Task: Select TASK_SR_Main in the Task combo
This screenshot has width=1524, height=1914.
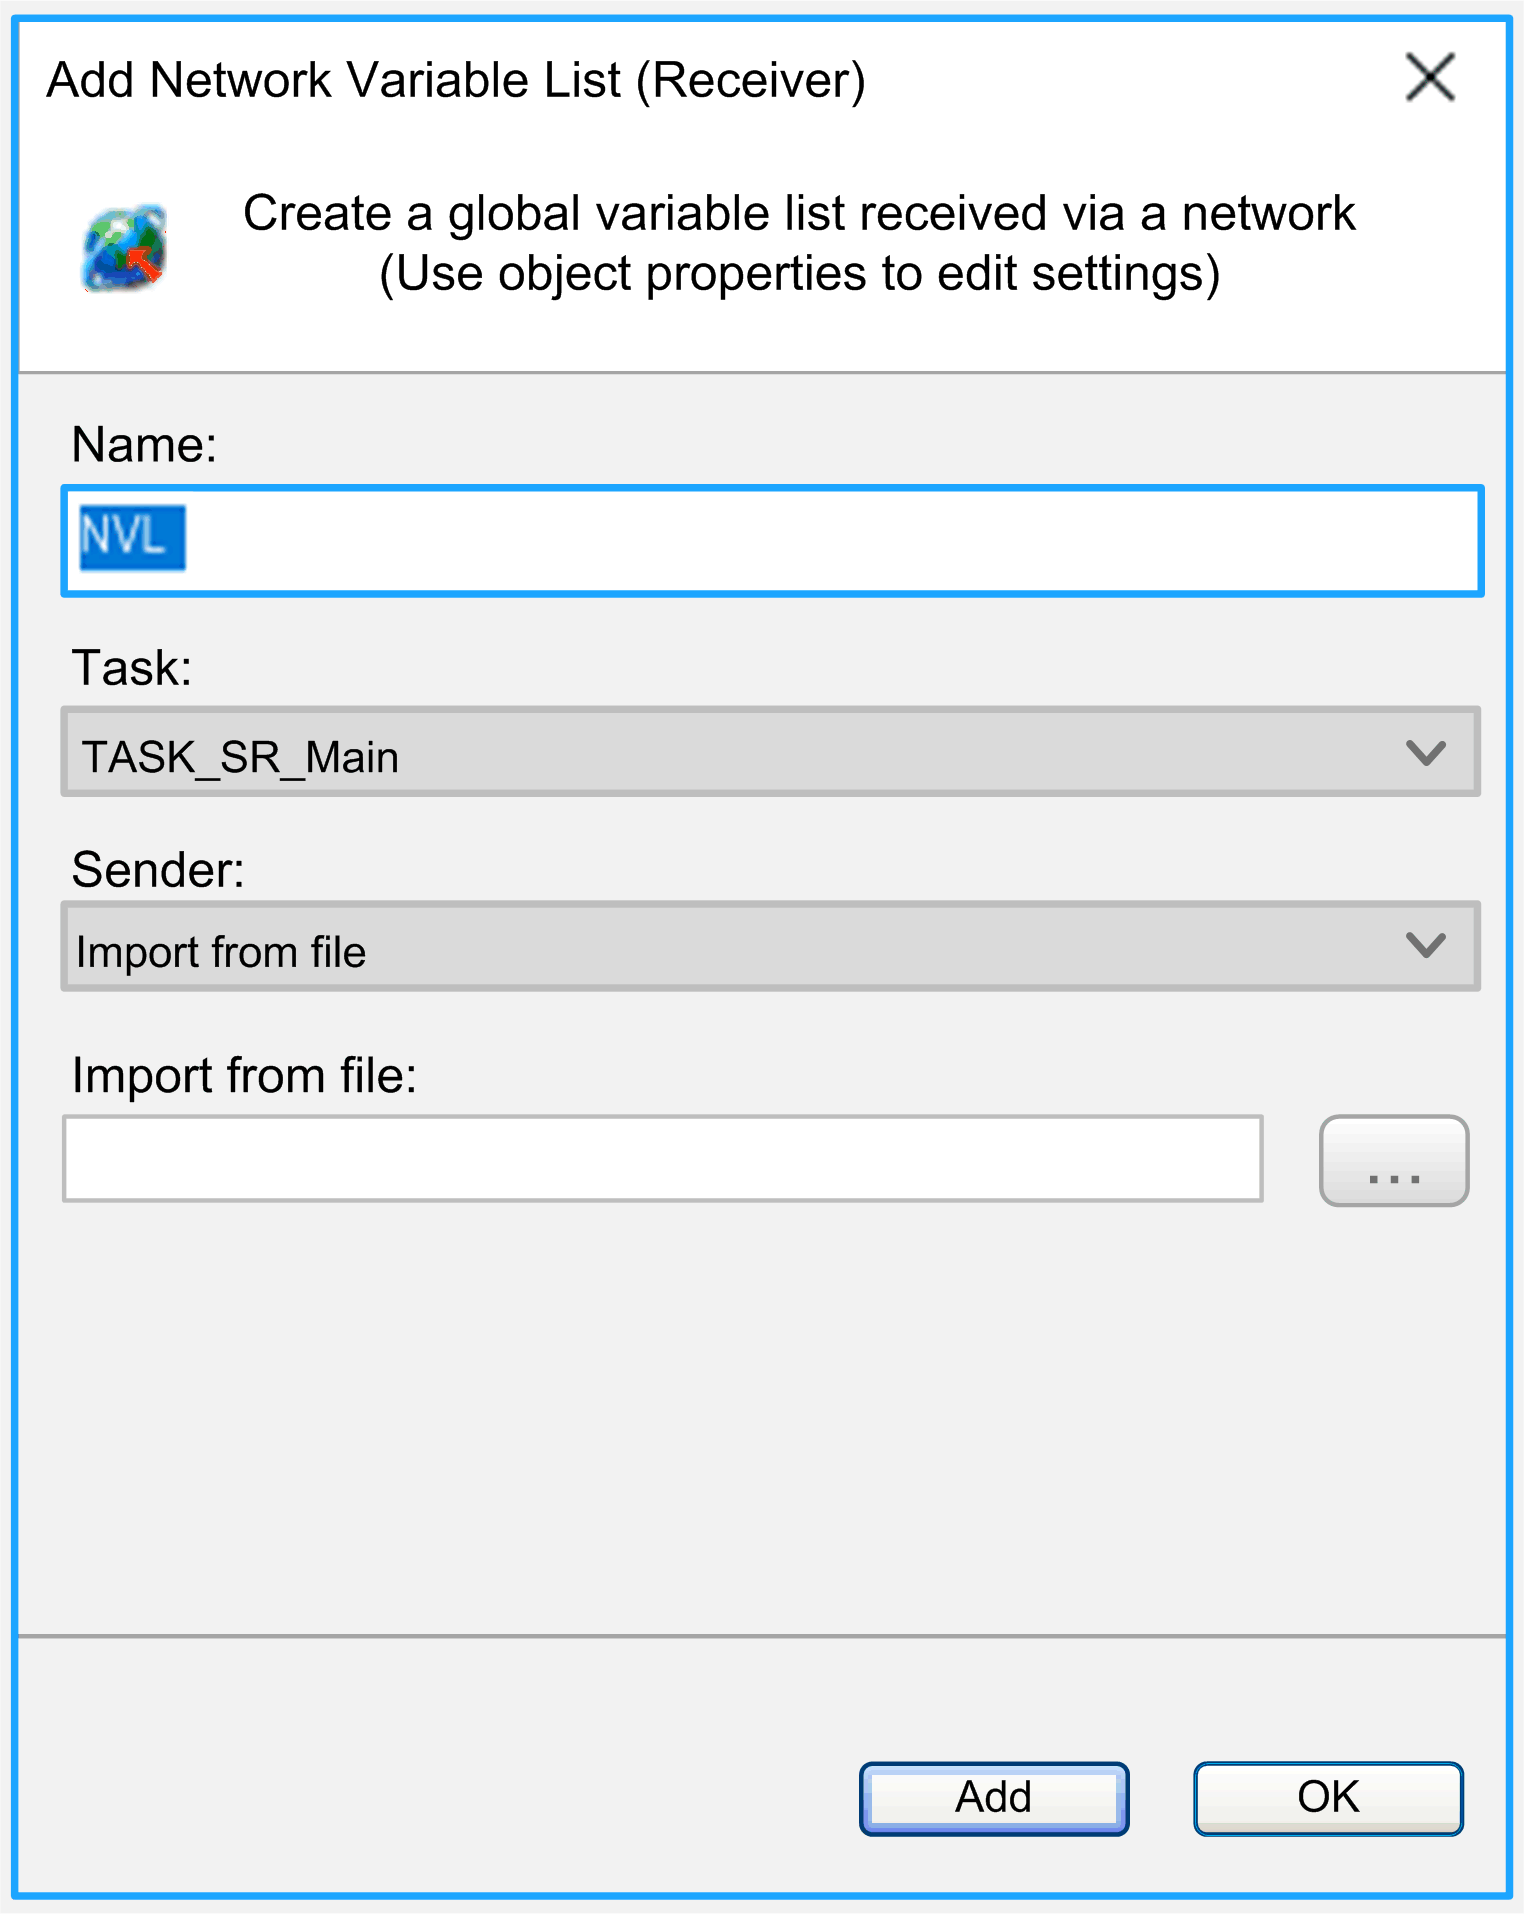Action: click(241, 756)
